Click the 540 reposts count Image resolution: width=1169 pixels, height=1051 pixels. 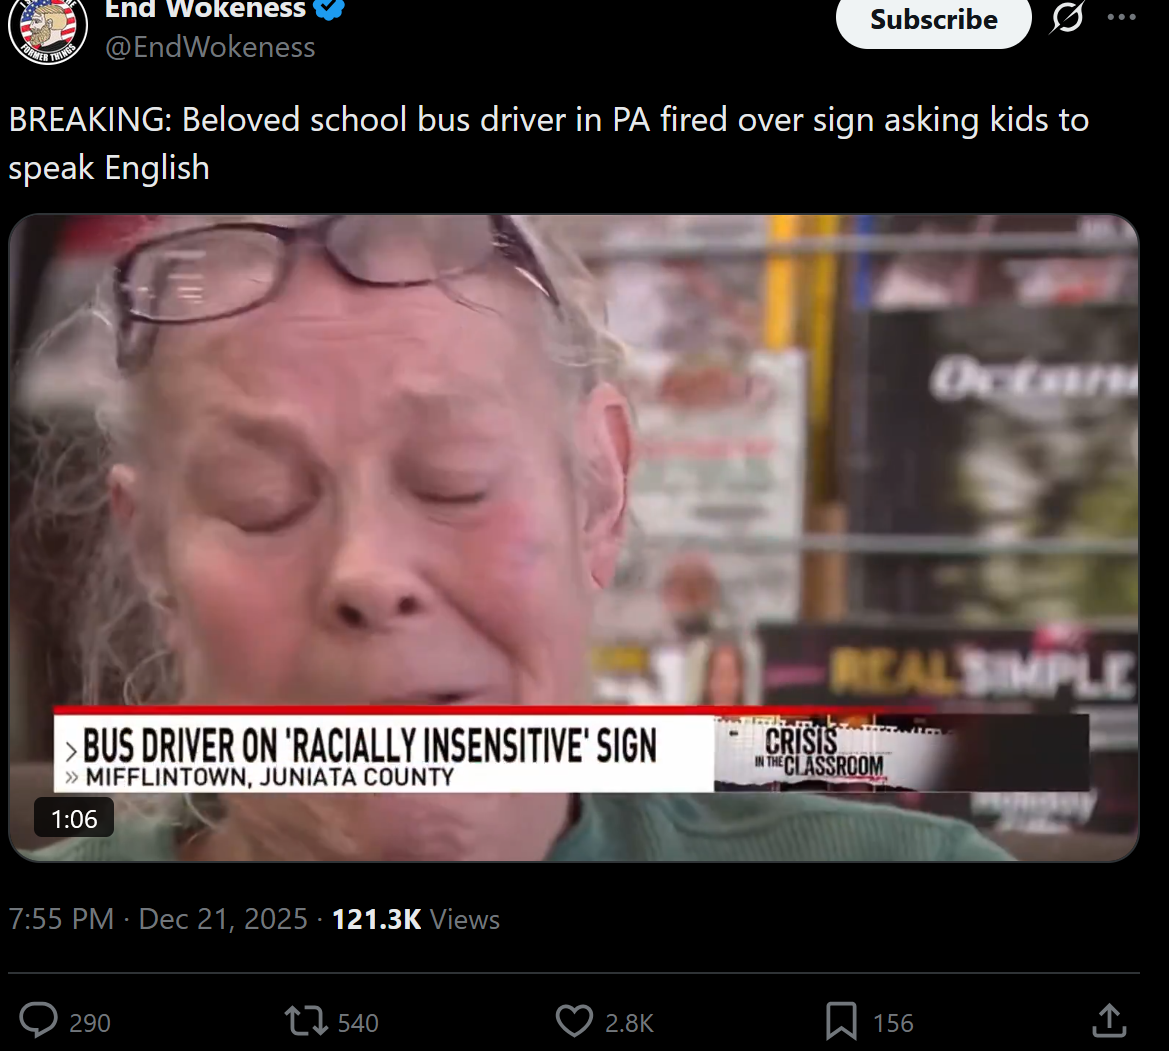click(358, 1023)
